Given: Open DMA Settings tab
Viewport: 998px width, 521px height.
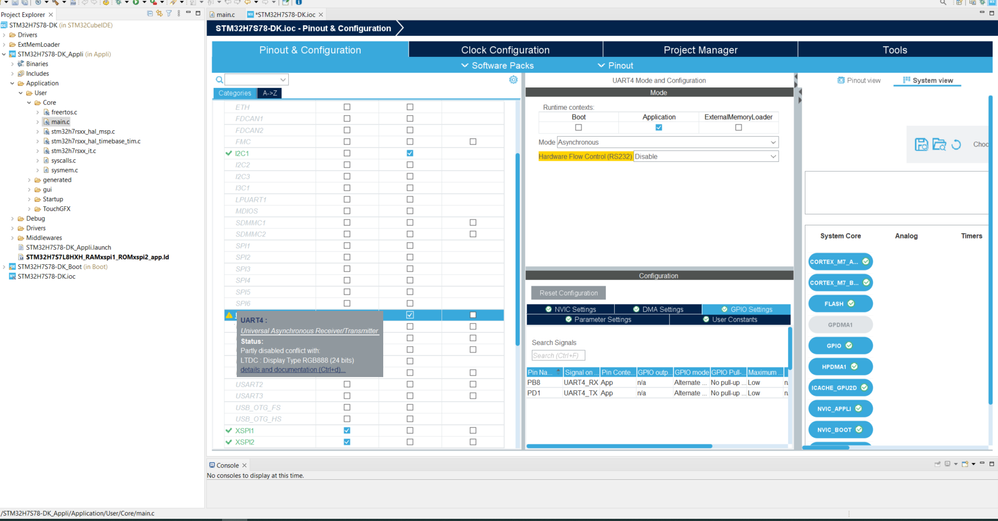Looking at the screenshot, I should [x=658, y=309].
